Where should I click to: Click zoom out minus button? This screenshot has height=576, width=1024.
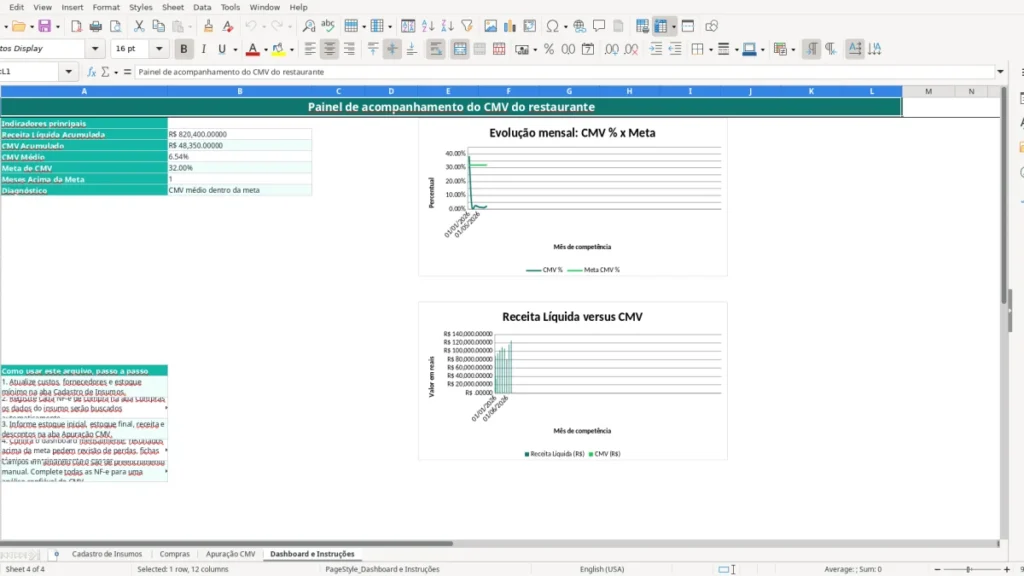[x=938, y=569]
